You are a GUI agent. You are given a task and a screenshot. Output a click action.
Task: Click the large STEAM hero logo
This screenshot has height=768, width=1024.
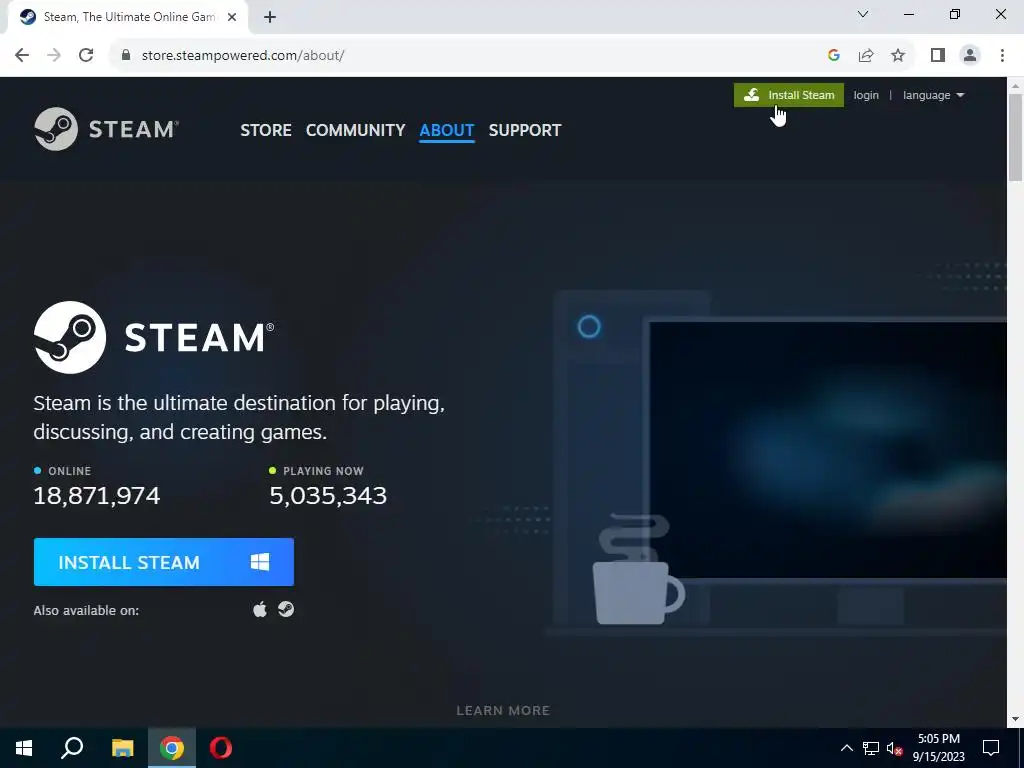[x=154, y=337]
